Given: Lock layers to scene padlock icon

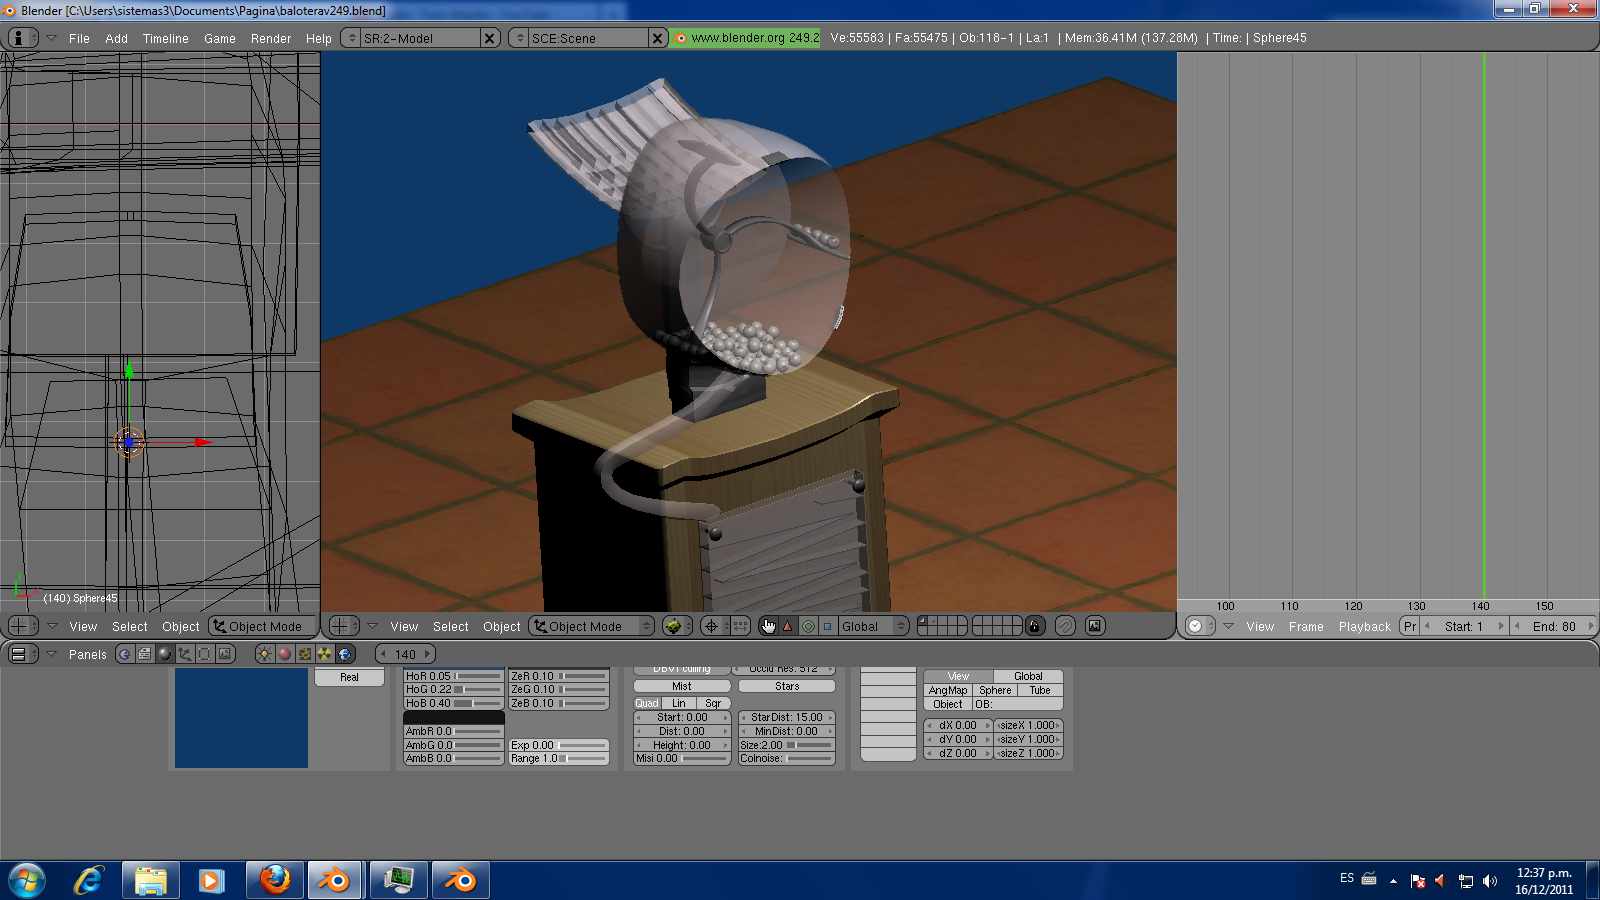Looking at the screenshot, I should (1035, 626).
